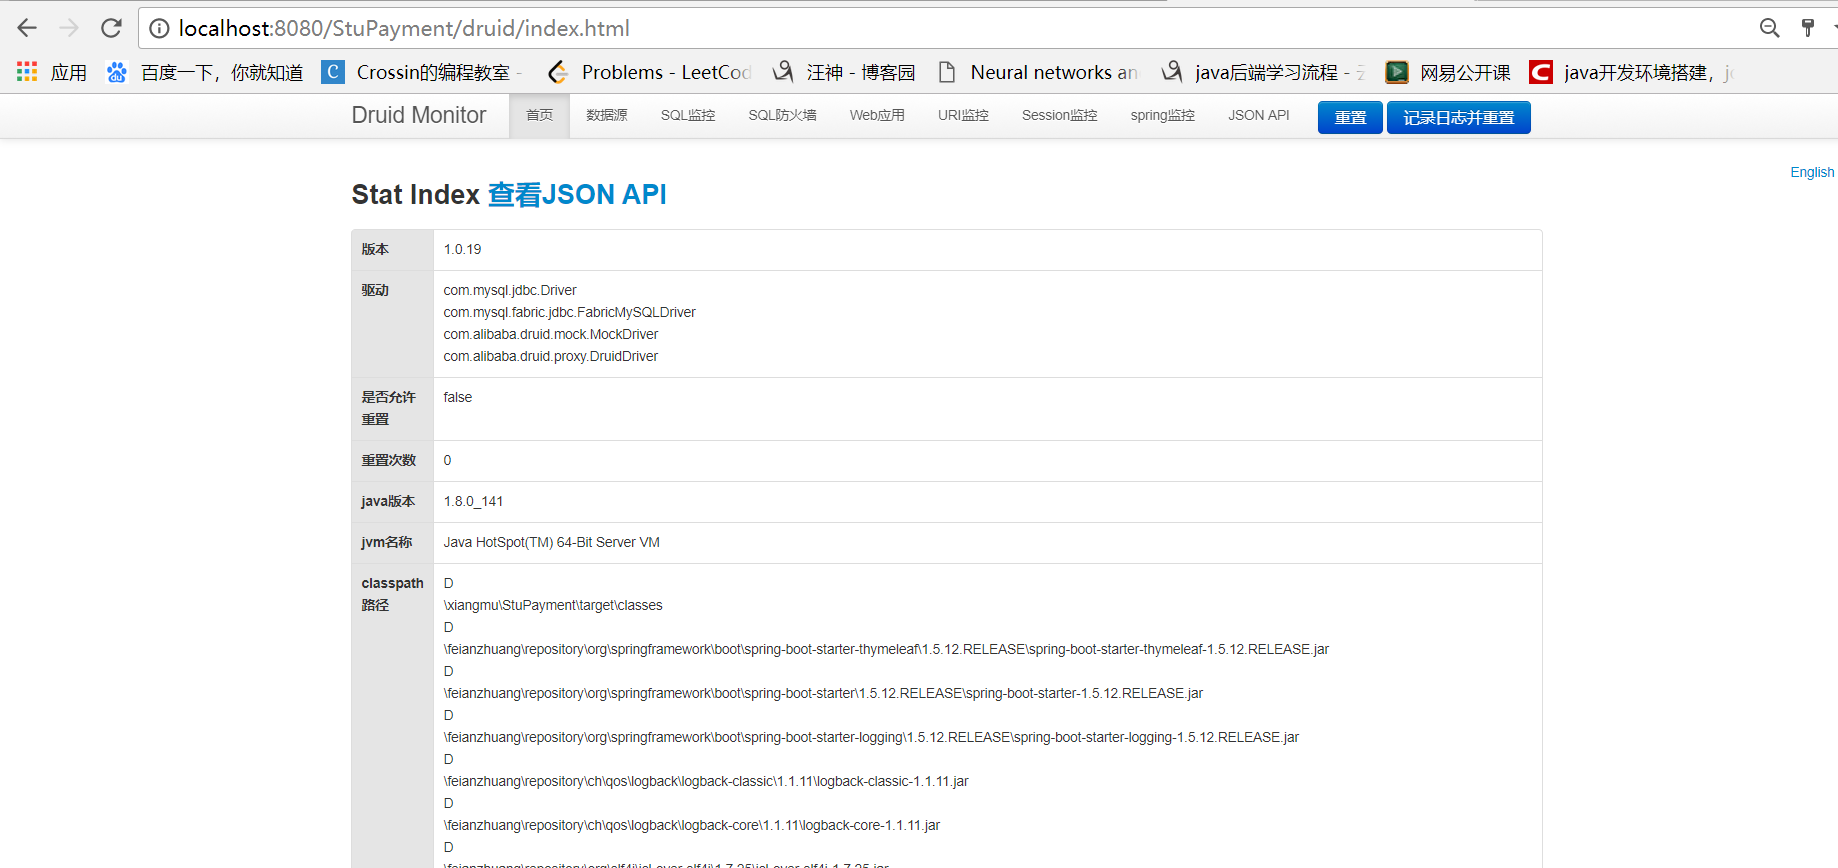
Task: Click the 驱动 row label
Action: [x=375, y=290]
